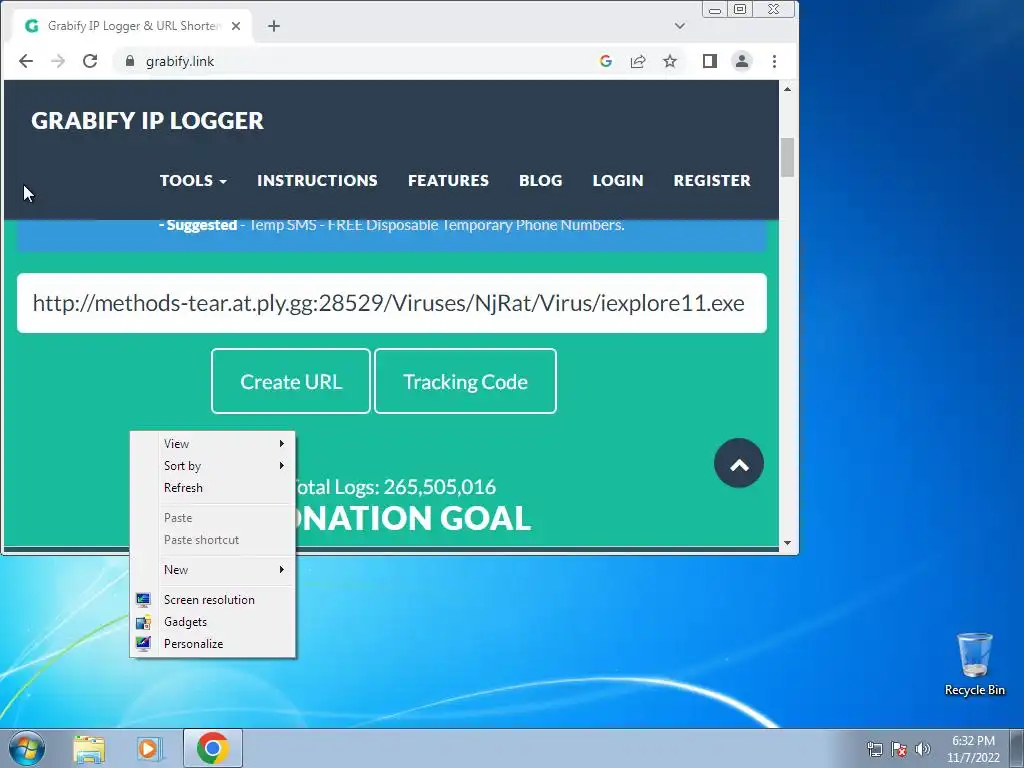The width and height of the screenshot is (1024, 768).
Task: Open the Action Center flag icon
Action: (x=899, y=749)
